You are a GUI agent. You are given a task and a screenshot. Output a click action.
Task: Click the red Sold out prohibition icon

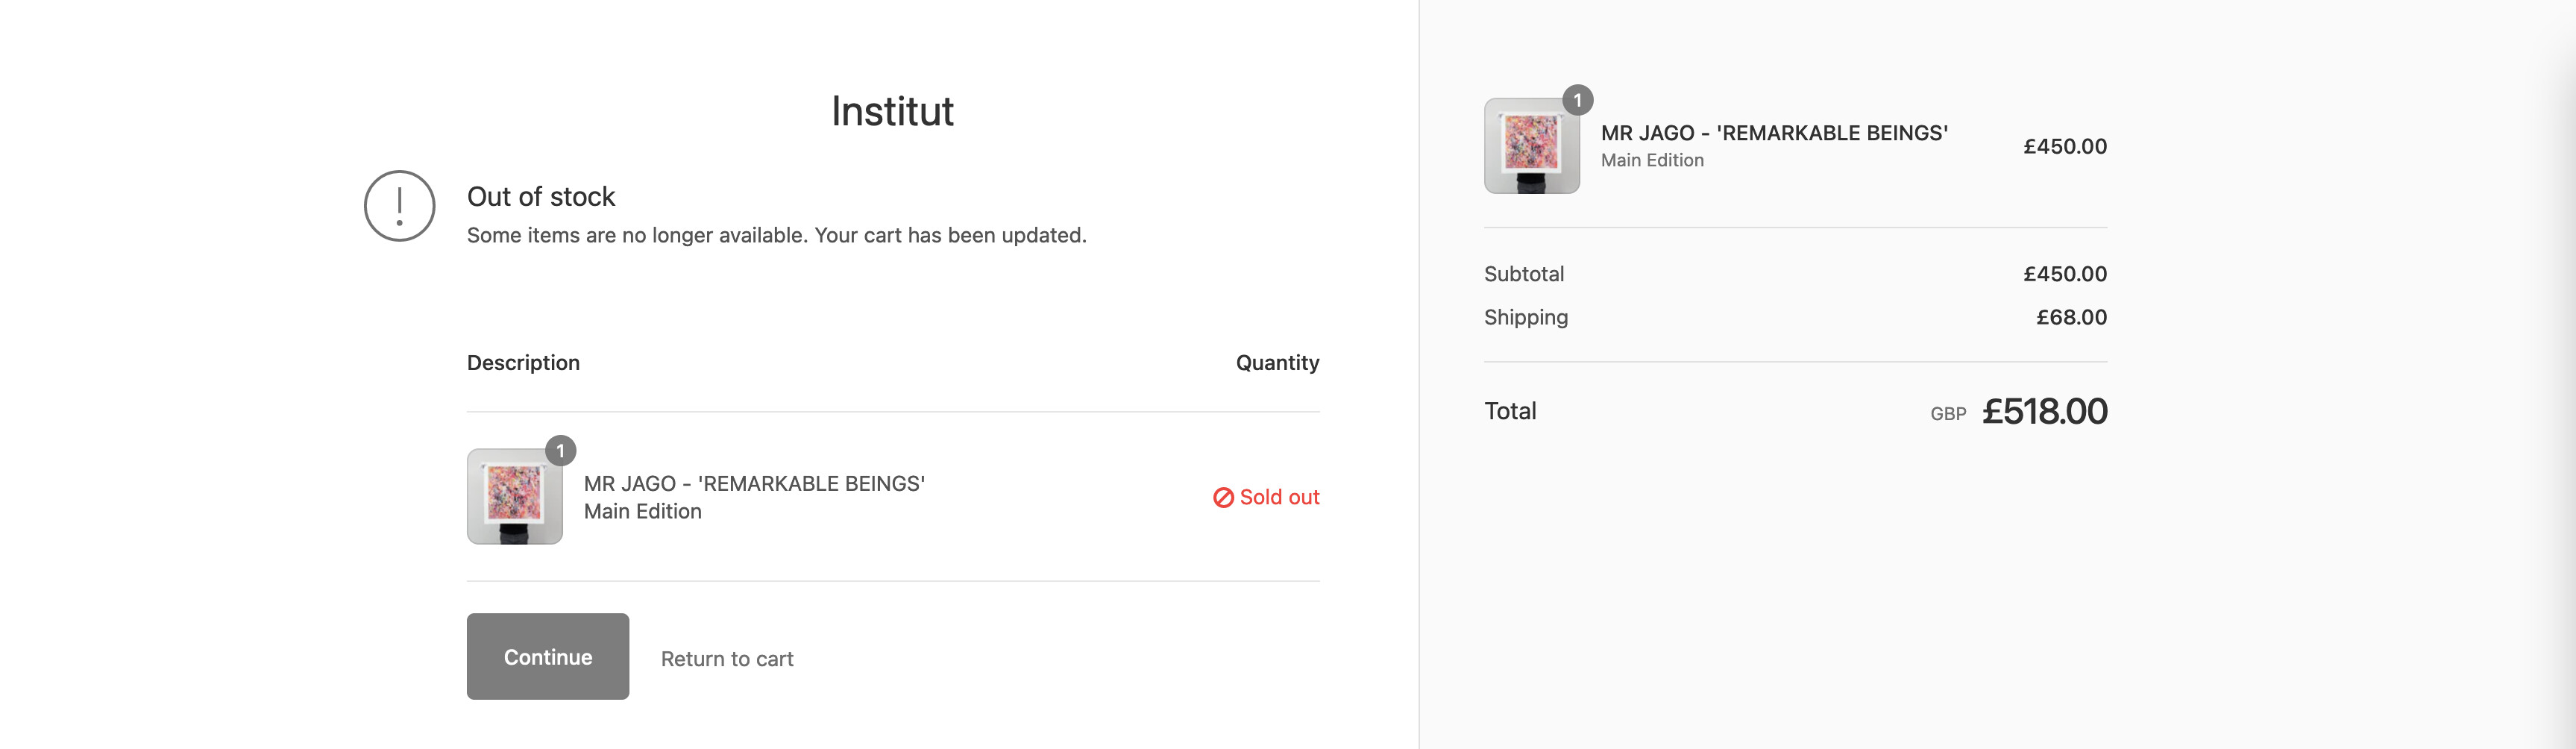pyautogui.click(x=1223, y=497)
